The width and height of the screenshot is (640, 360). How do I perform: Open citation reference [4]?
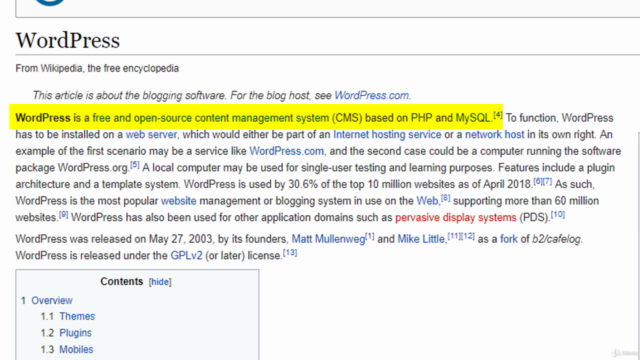pyautogui.click(x=498, y=115)
